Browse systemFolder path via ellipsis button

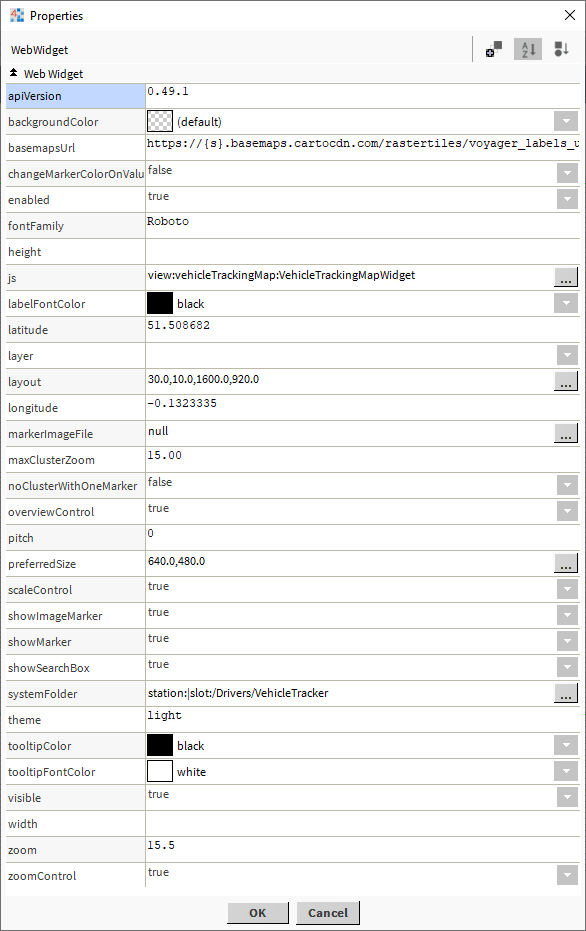(x=566, y=693)
